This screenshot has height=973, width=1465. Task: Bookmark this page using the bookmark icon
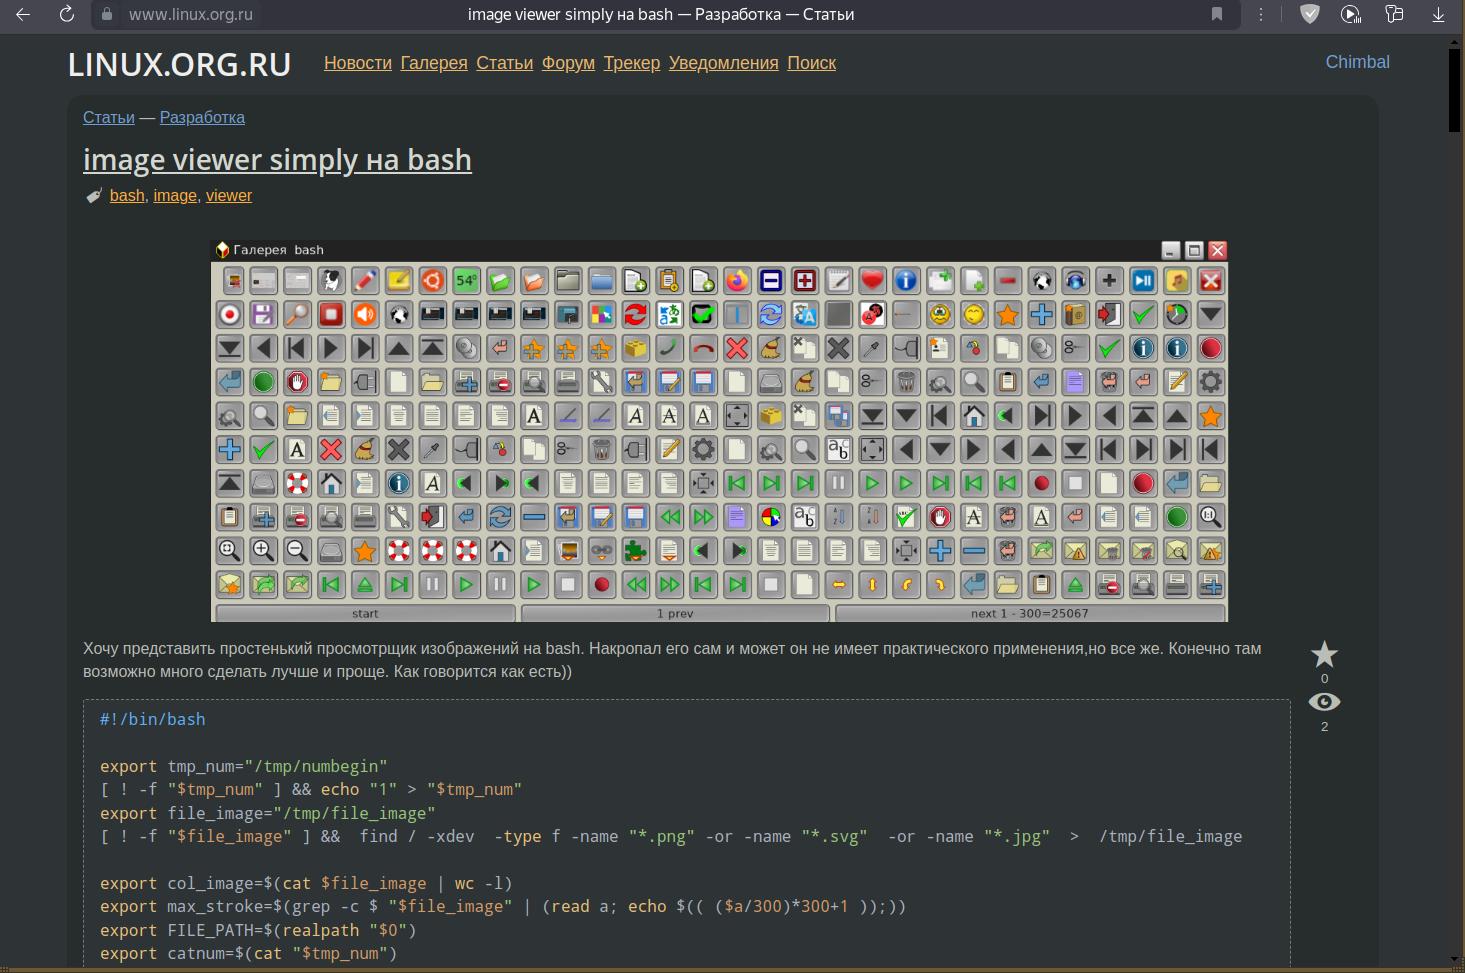pyautogui.click(x=1217, y=14)
